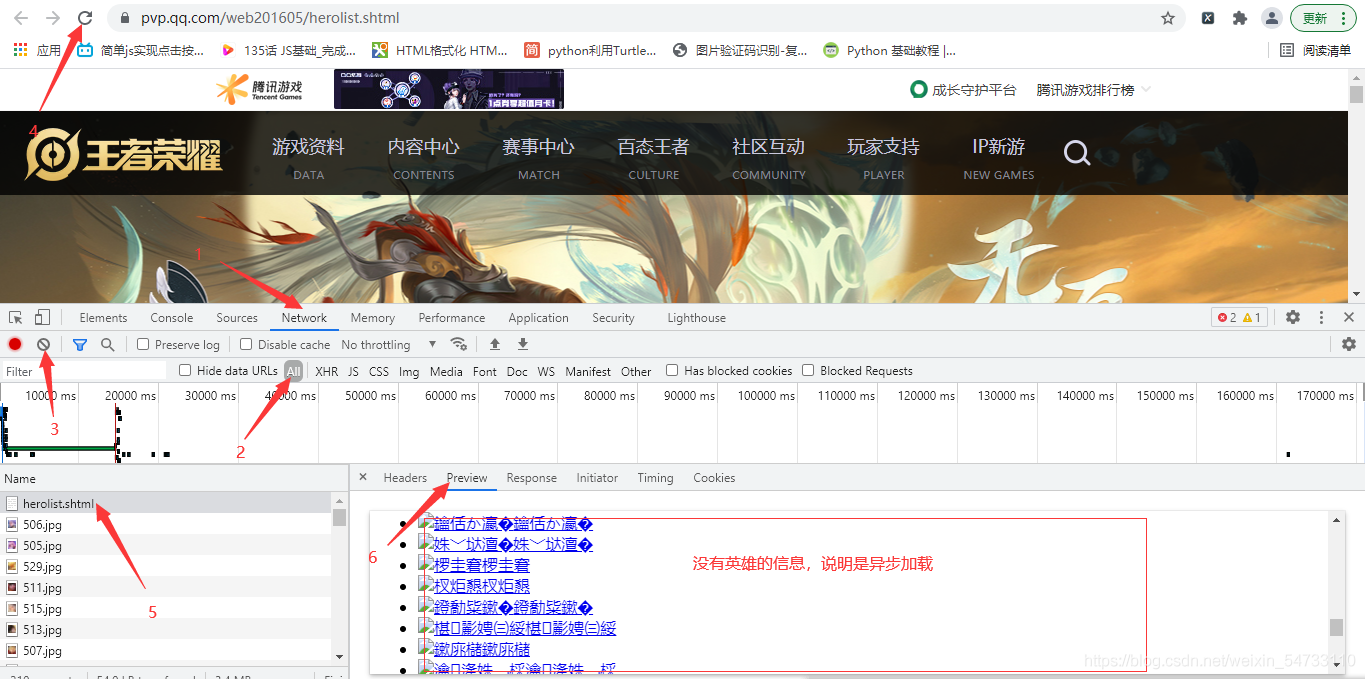Screen dimensions: 1365x679
Task: Switch to the Performance tab
Action: 452,318
